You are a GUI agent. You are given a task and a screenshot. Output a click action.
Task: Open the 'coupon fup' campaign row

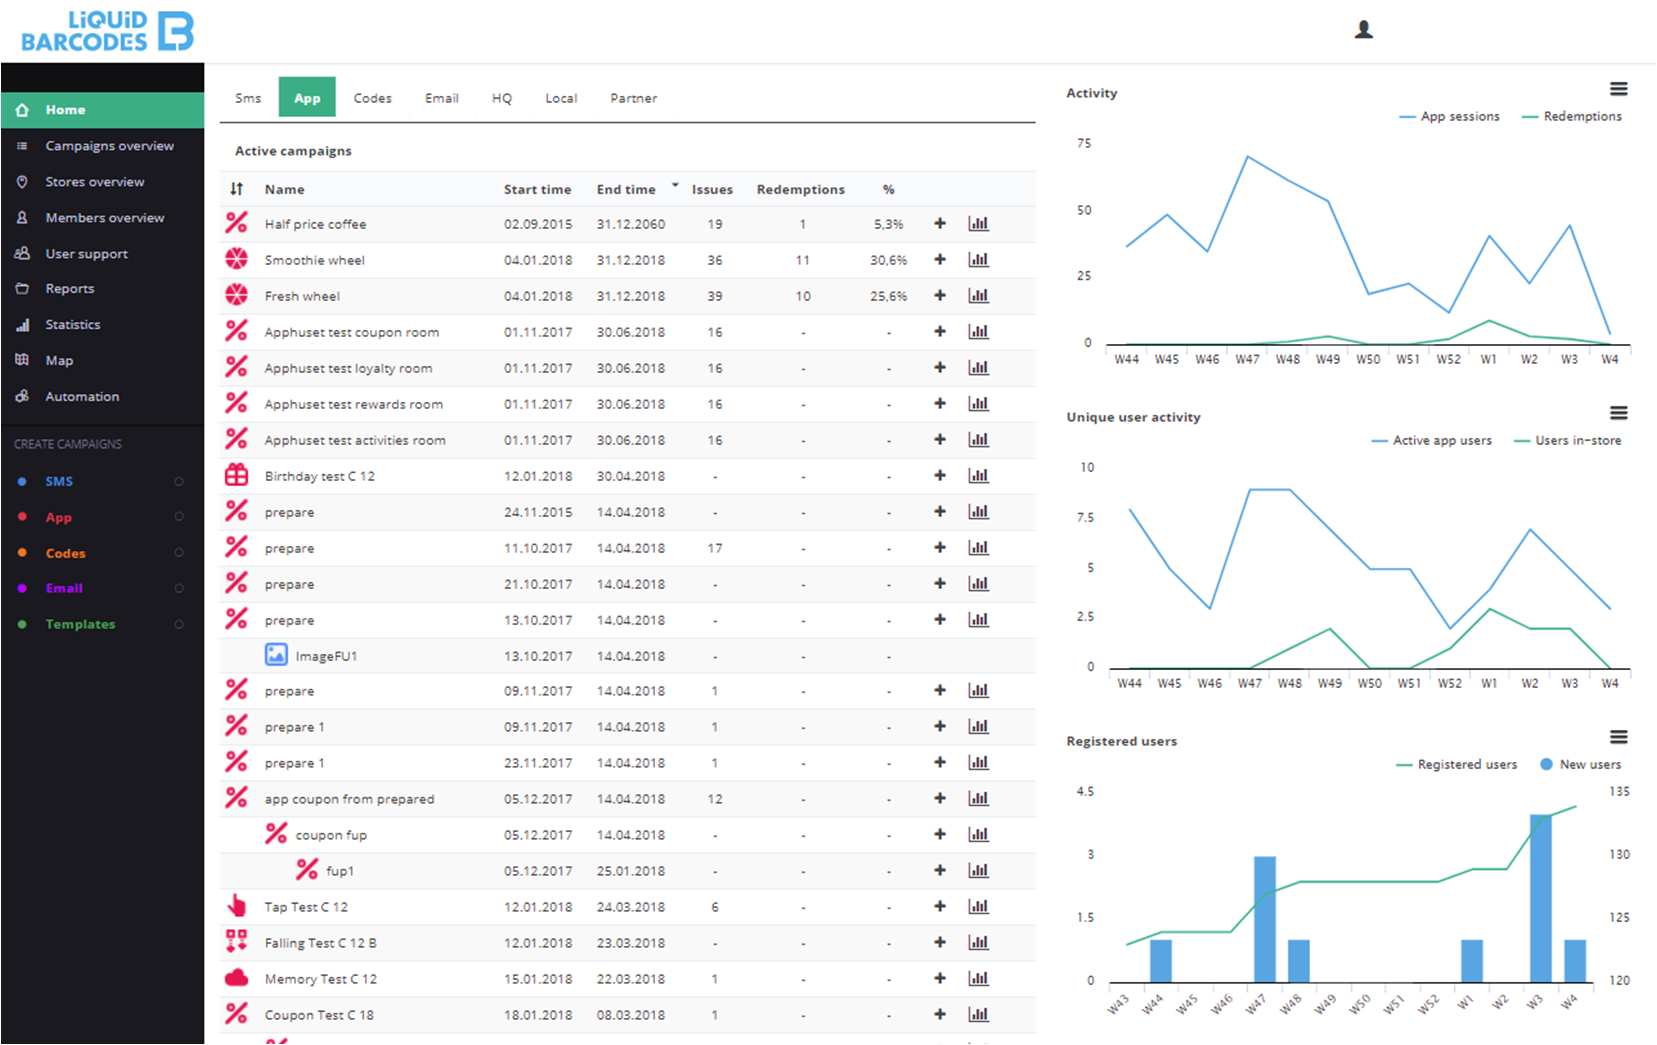(x=331, y=836)
